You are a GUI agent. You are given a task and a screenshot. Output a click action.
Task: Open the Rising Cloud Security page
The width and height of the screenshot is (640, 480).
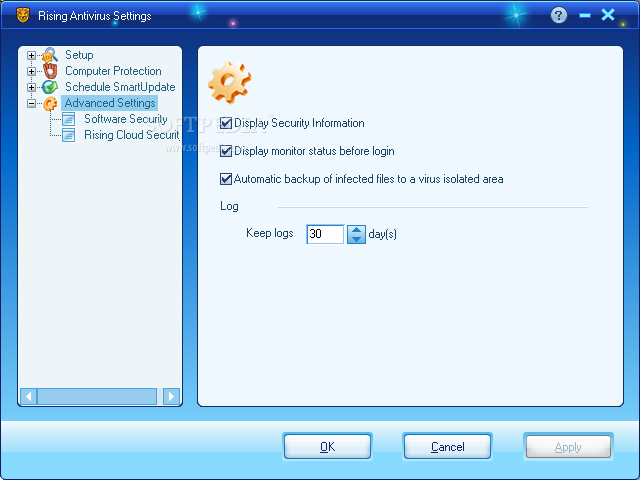[x=131, y=135]
